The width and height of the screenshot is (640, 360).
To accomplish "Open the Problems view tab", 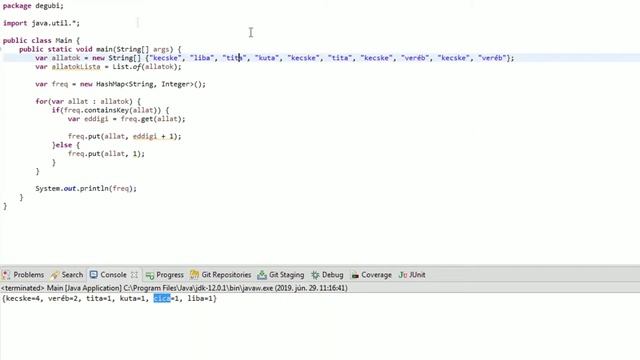I will click(23, 275).
